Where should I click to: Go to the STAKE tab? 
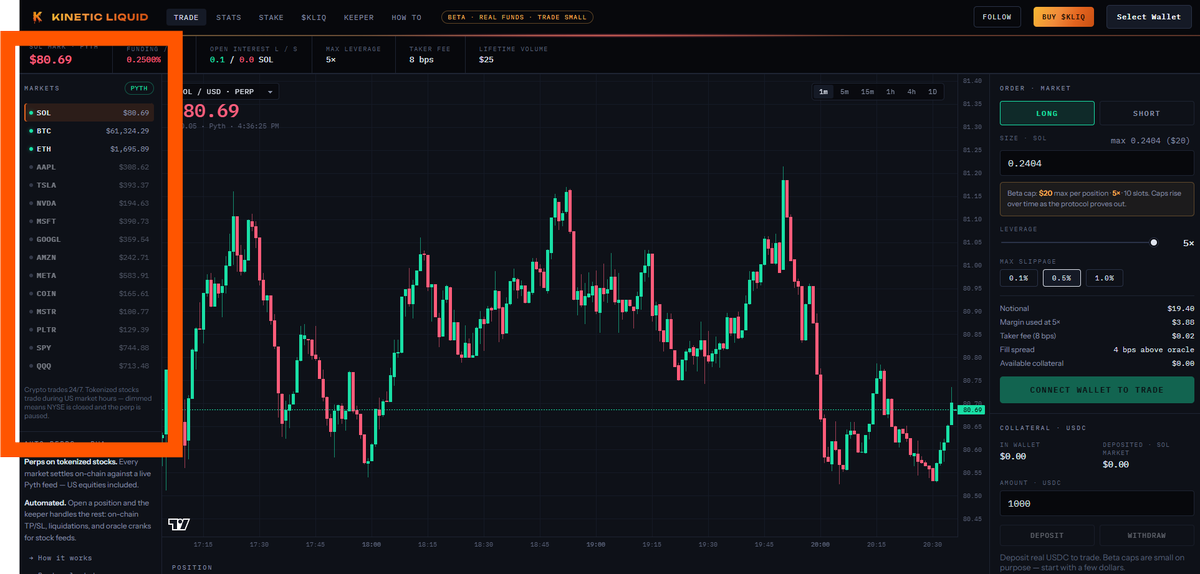[x=271, y=17]
